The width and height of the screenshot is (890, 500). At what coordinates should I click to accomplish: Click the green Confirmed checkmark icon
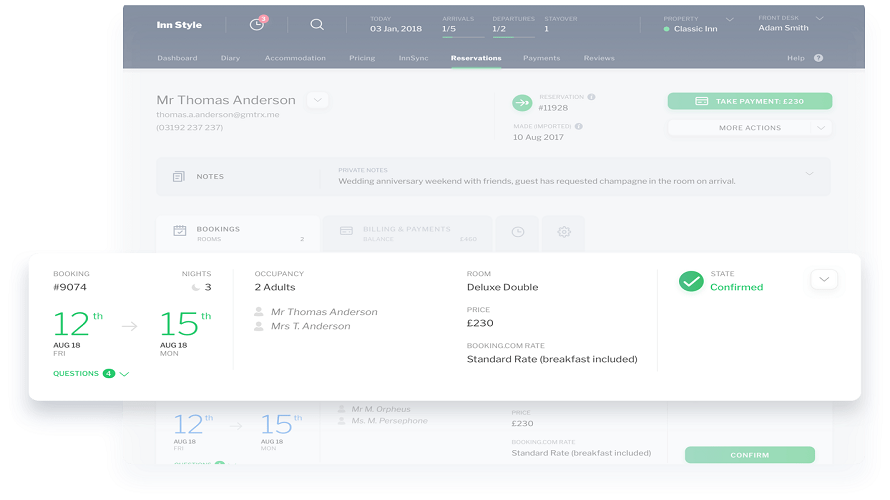tap(691, 281)
